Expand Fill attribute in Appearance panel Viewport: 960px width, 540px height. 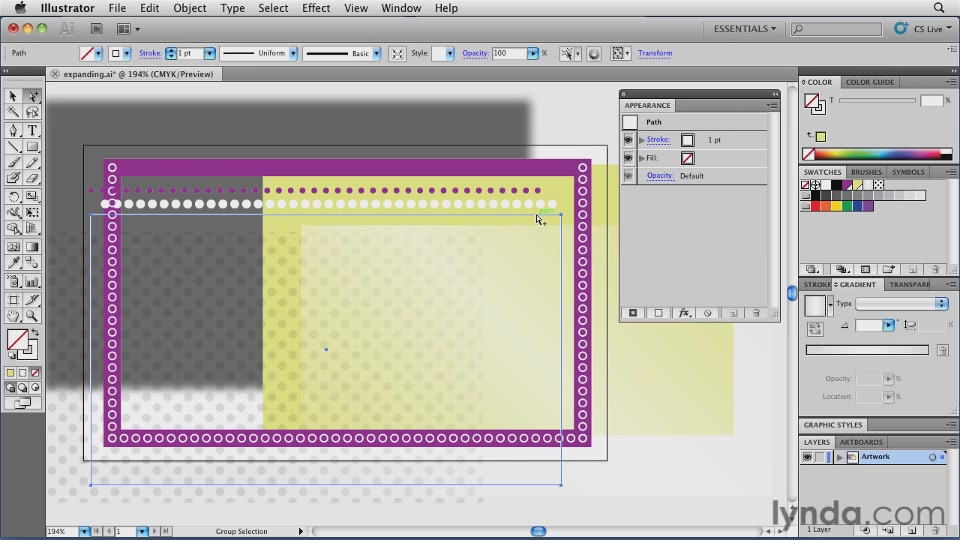click(642, 158)
